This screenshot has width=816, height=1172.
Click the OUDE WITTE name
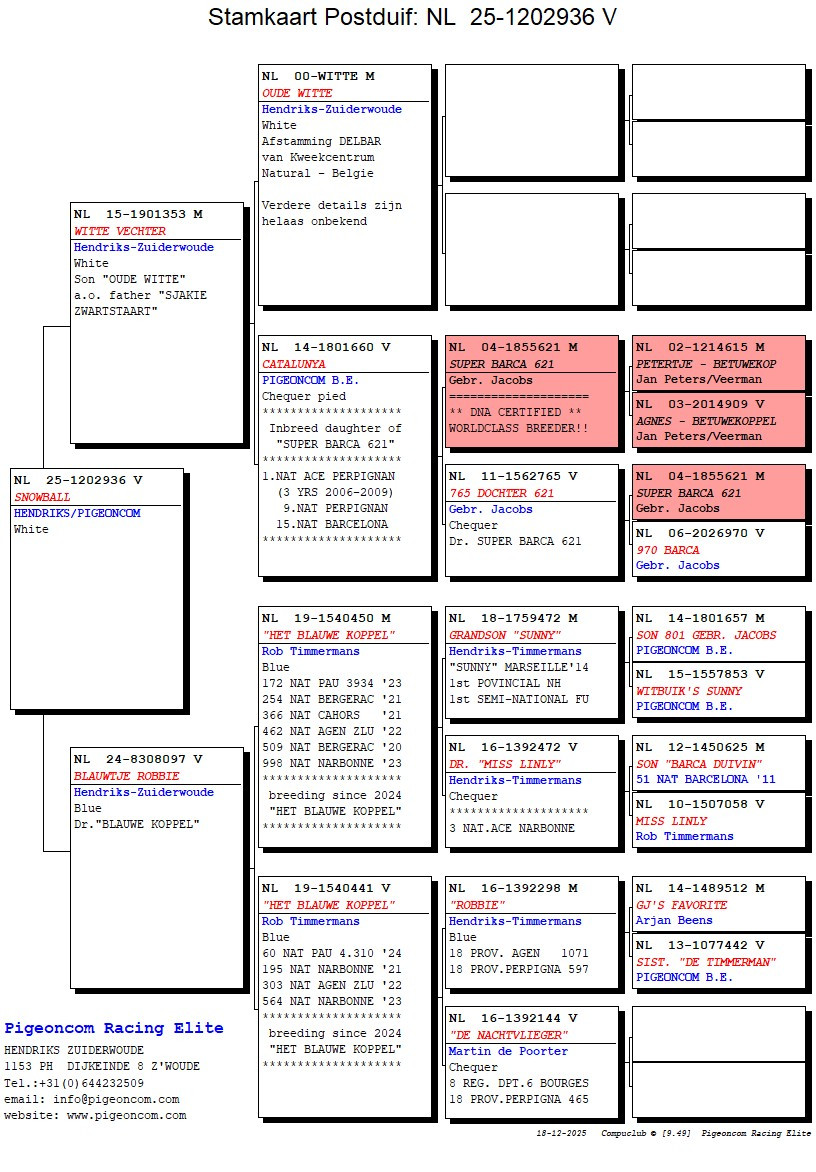tap(297, 93)
